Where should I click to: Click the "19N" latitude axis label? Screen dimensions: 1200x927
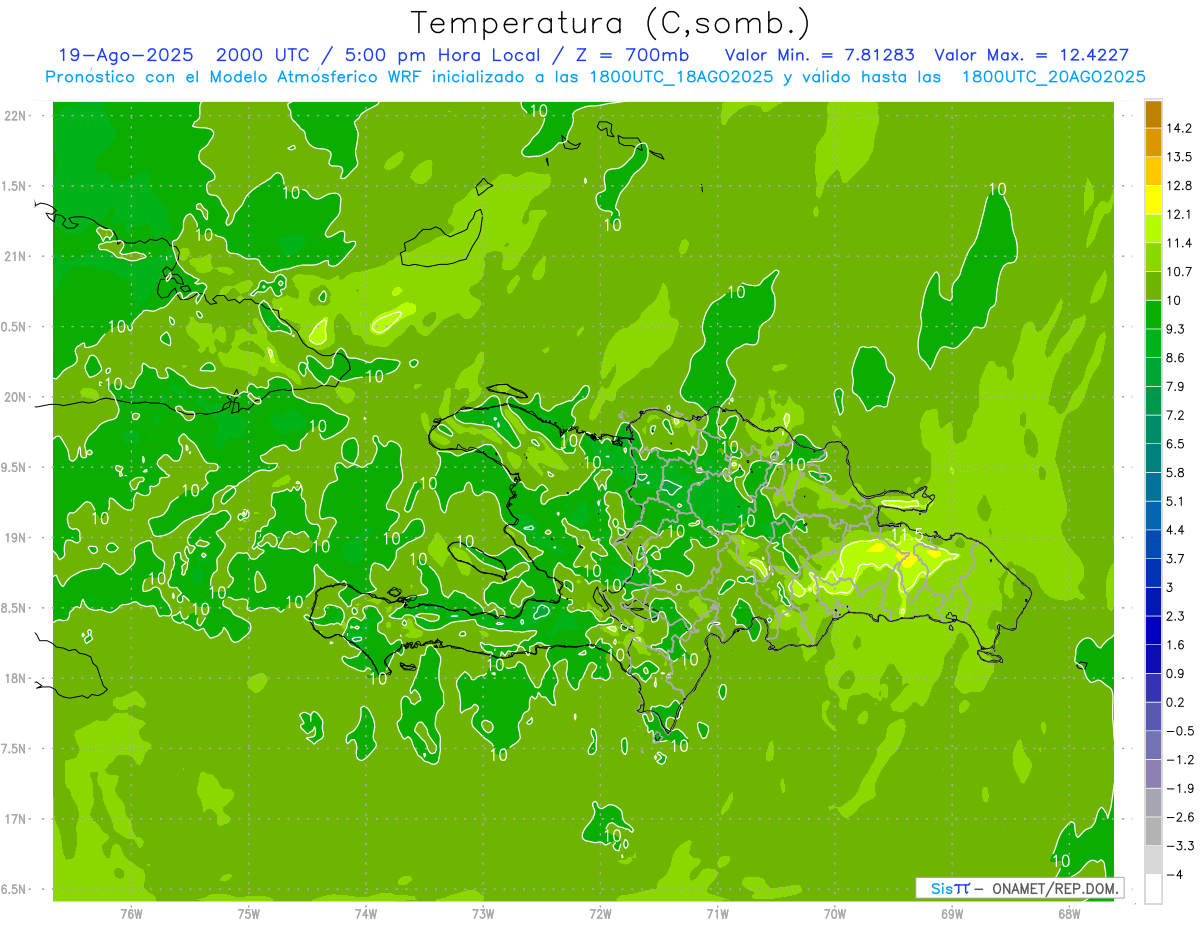click(x=15, y=537)
